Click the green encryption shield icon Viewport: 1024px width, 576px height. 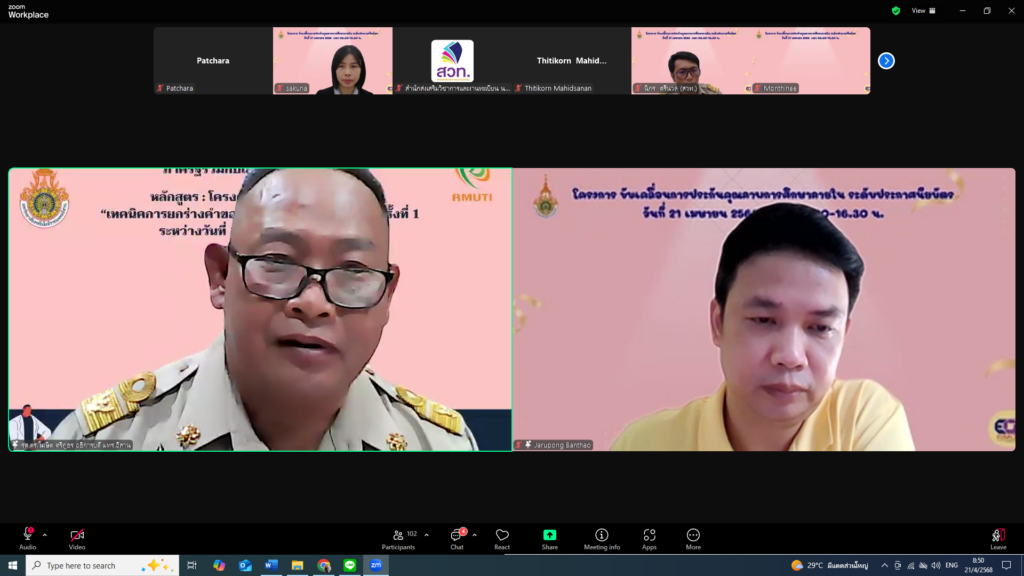pos(896,11)
